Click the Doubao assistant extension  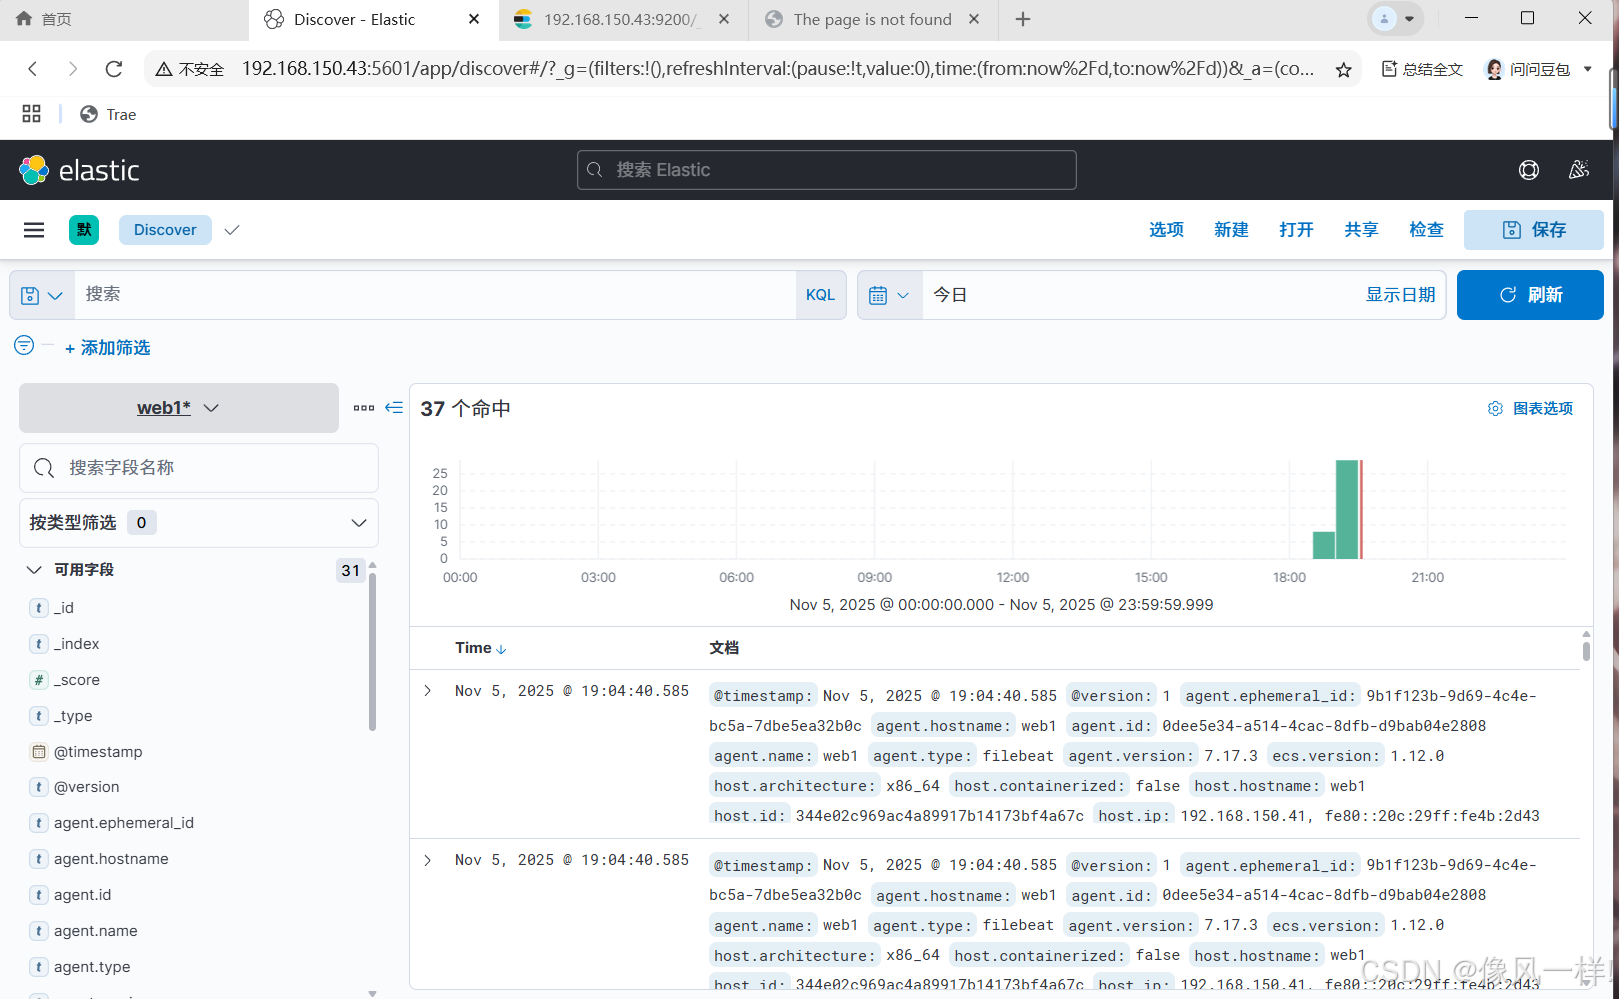point(1529,69)
